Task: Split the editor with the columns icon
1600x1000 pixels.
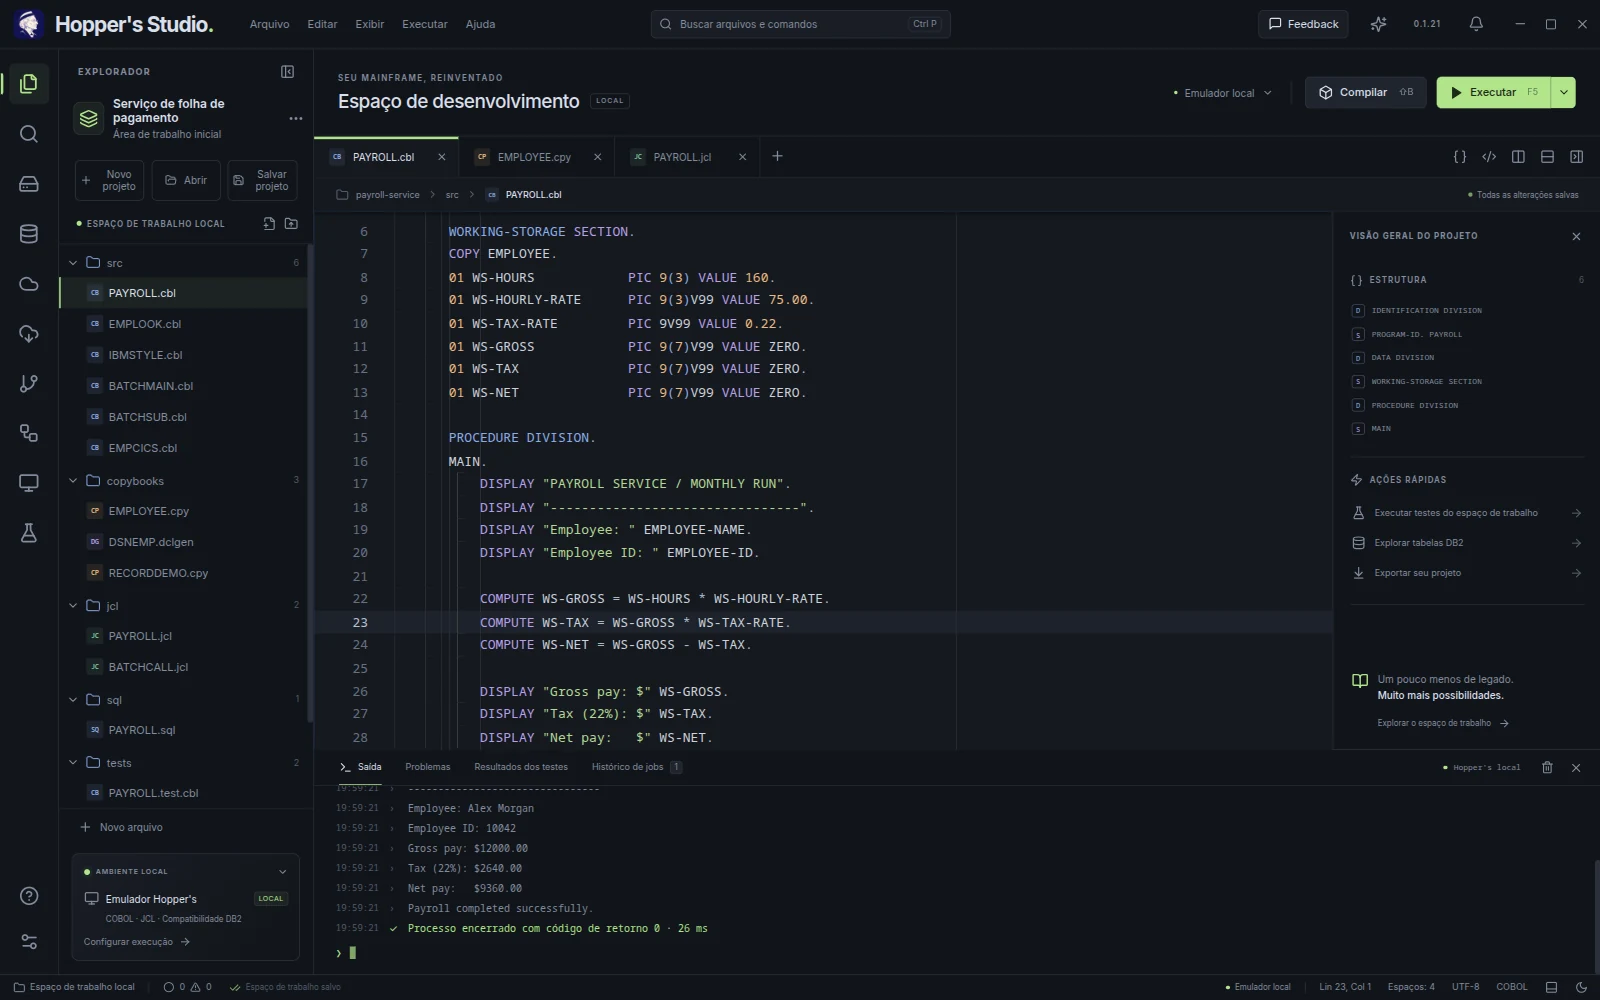Action: 1518,157
